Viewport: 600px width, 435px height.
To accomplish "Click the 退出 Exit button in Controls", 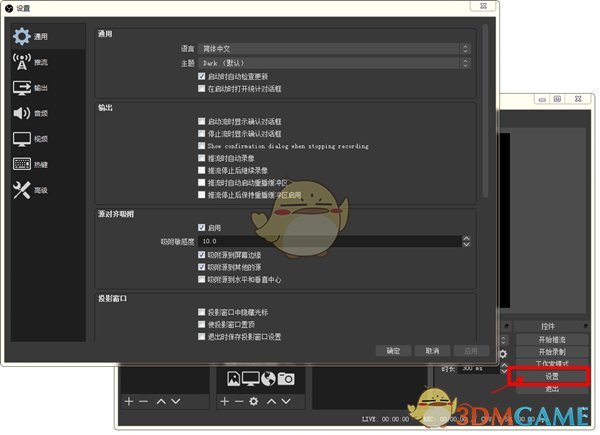I will 552,389.
